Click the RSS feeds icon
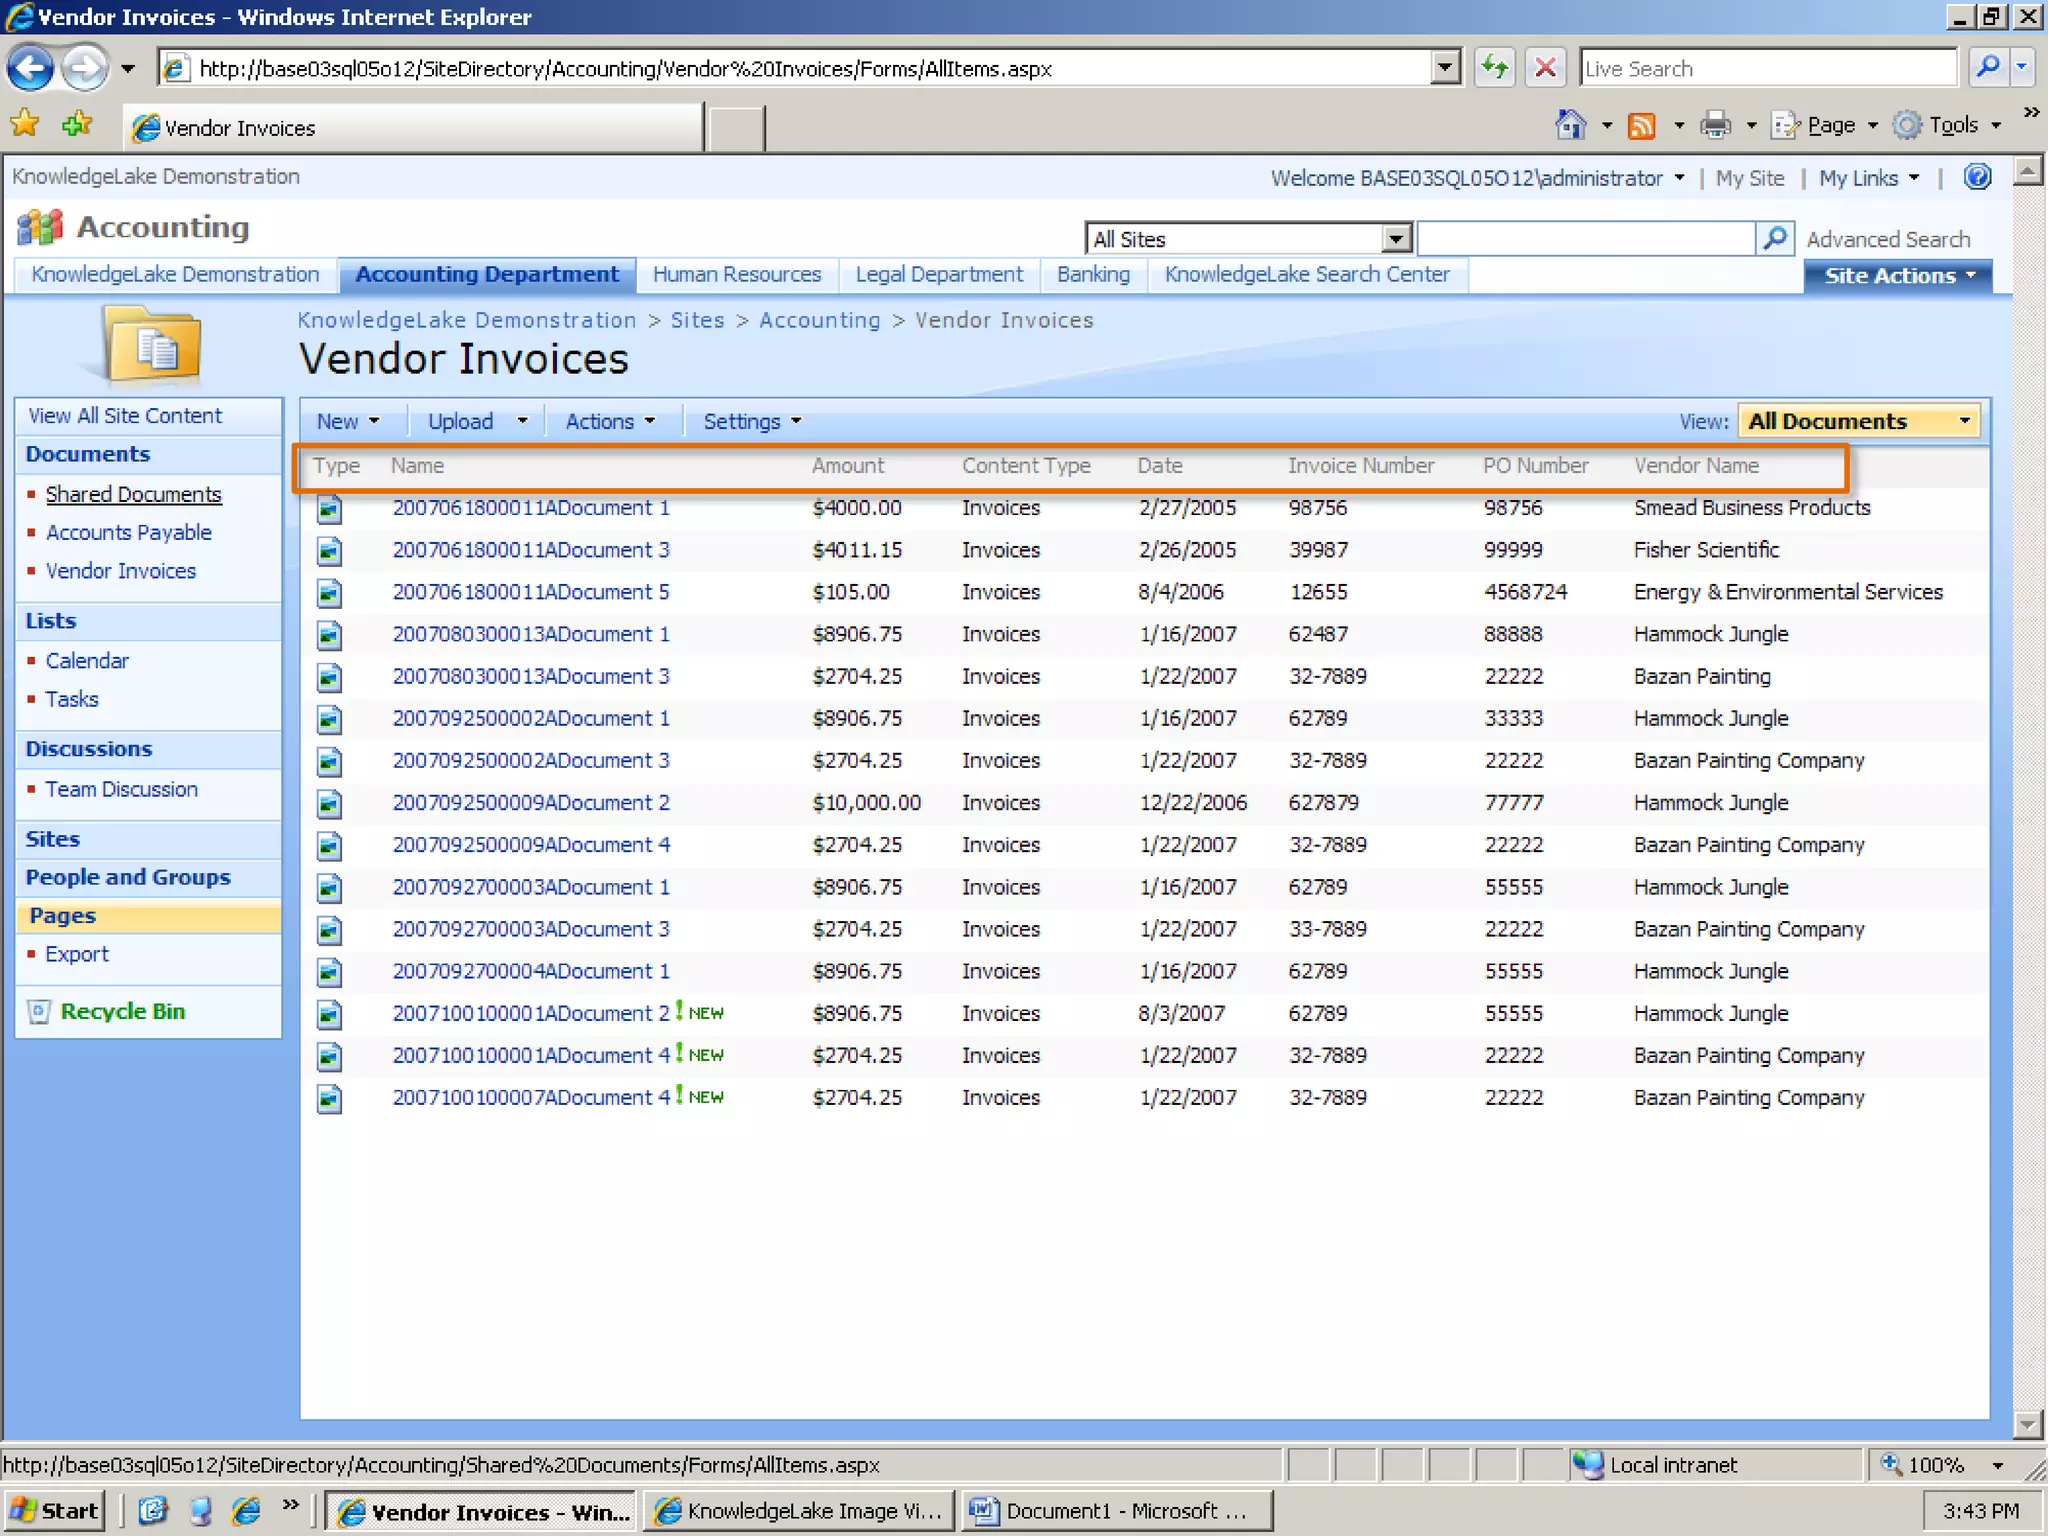Viewport: 2048px width, 1536px height. coord(1641,125)
